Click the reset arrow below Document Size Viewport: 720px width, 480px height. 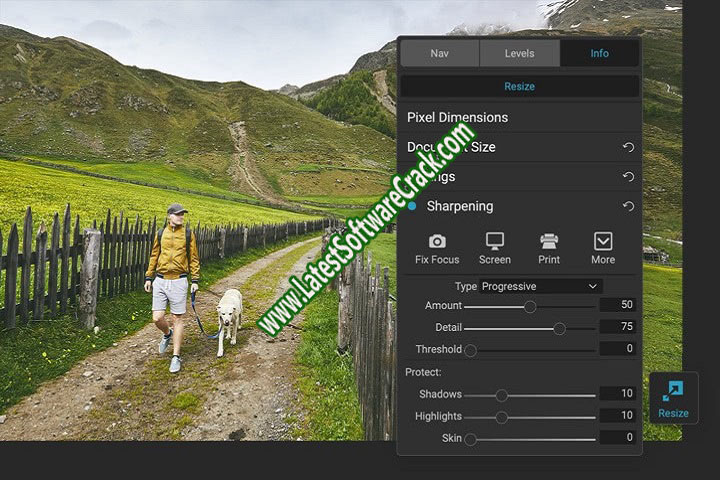(628, 177)
